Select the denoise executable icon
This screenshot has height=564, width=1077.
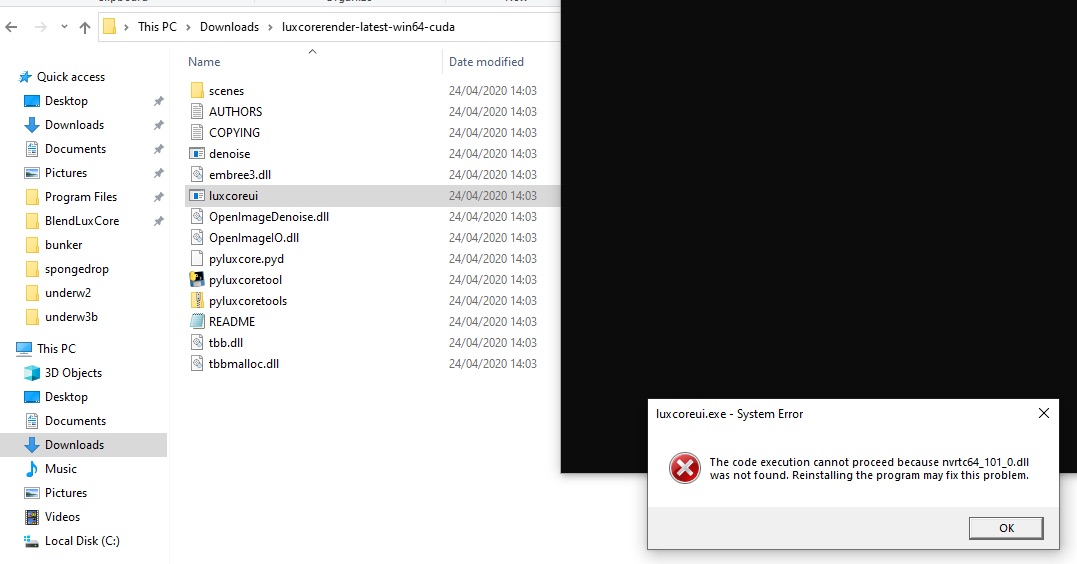(x=197, y=154)
